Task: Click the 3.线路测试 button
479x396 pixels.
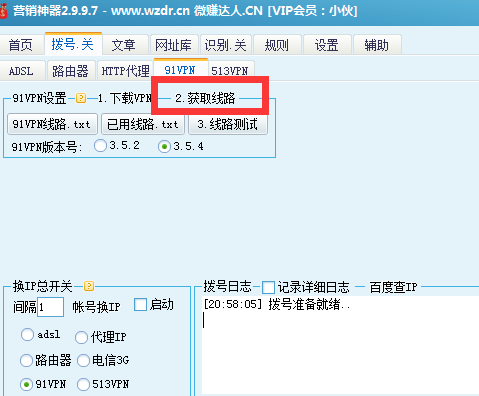Action: pyautogui.click(x=228, y=124)
